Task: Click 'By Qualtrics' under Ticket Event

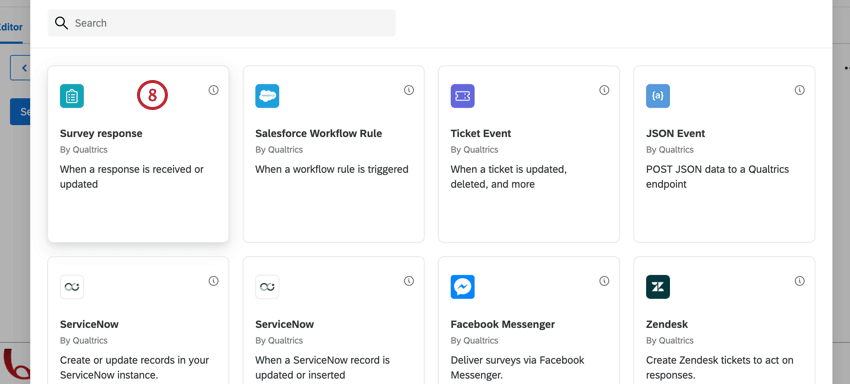Action: 474,150
